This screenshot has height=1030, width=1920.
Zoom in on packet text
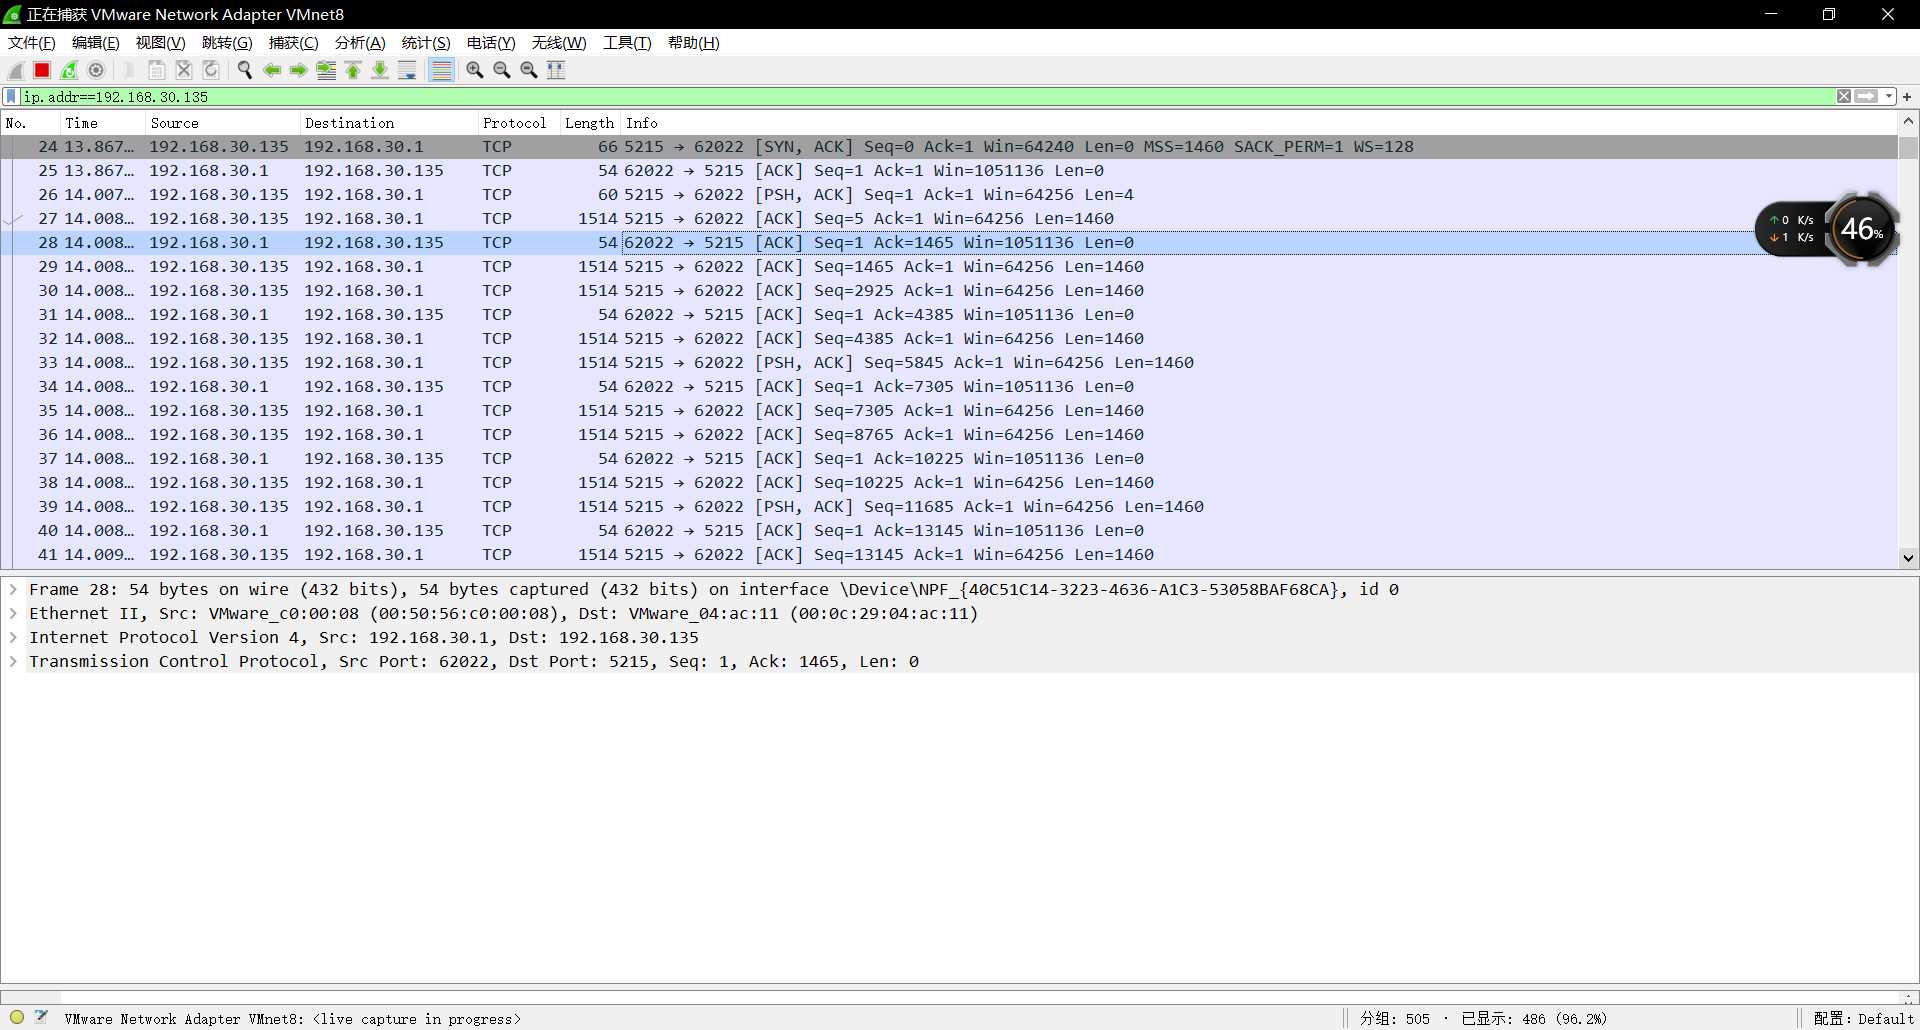tap(475, 70)
